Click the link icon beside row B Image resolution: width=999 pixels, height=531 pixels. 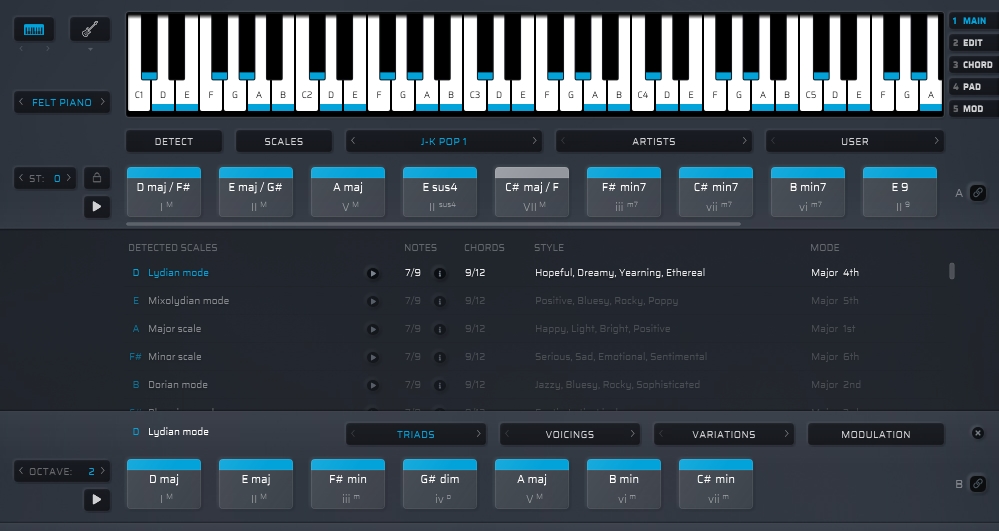tap(978, 484)
